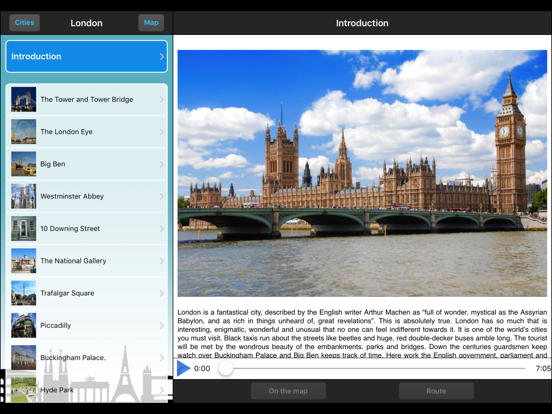Choose 'The National Gallery' list entry
This screenshot has width=552, height=414.
pos(87,261)
